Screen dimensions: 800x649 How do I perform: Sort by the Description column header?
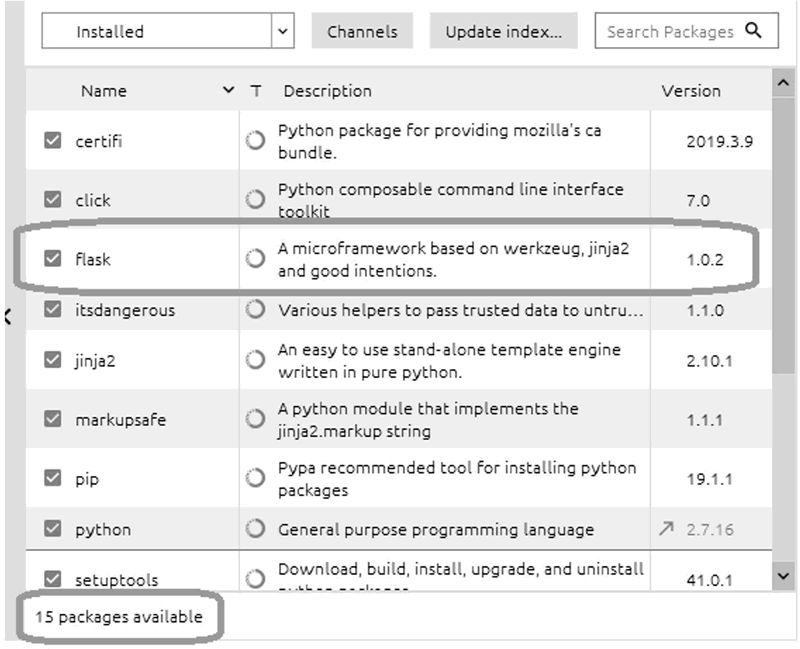tap(328, 91)
